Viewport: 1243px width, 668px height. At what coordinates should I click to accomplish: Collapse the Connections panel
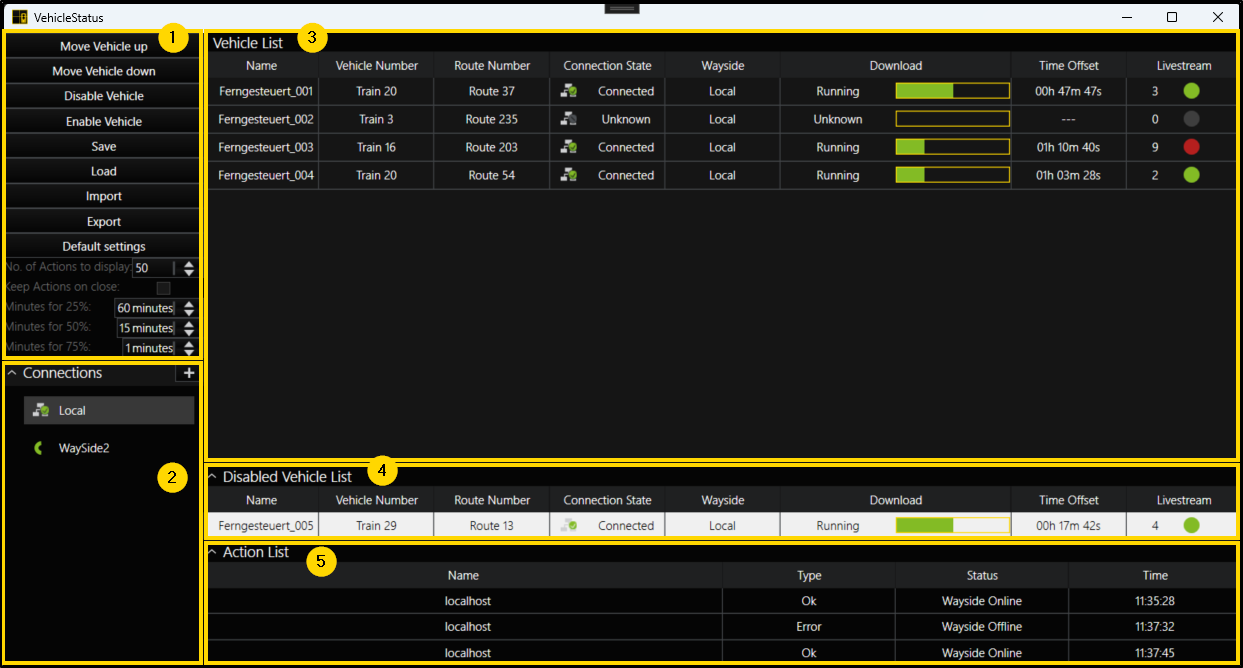(10, 373)
